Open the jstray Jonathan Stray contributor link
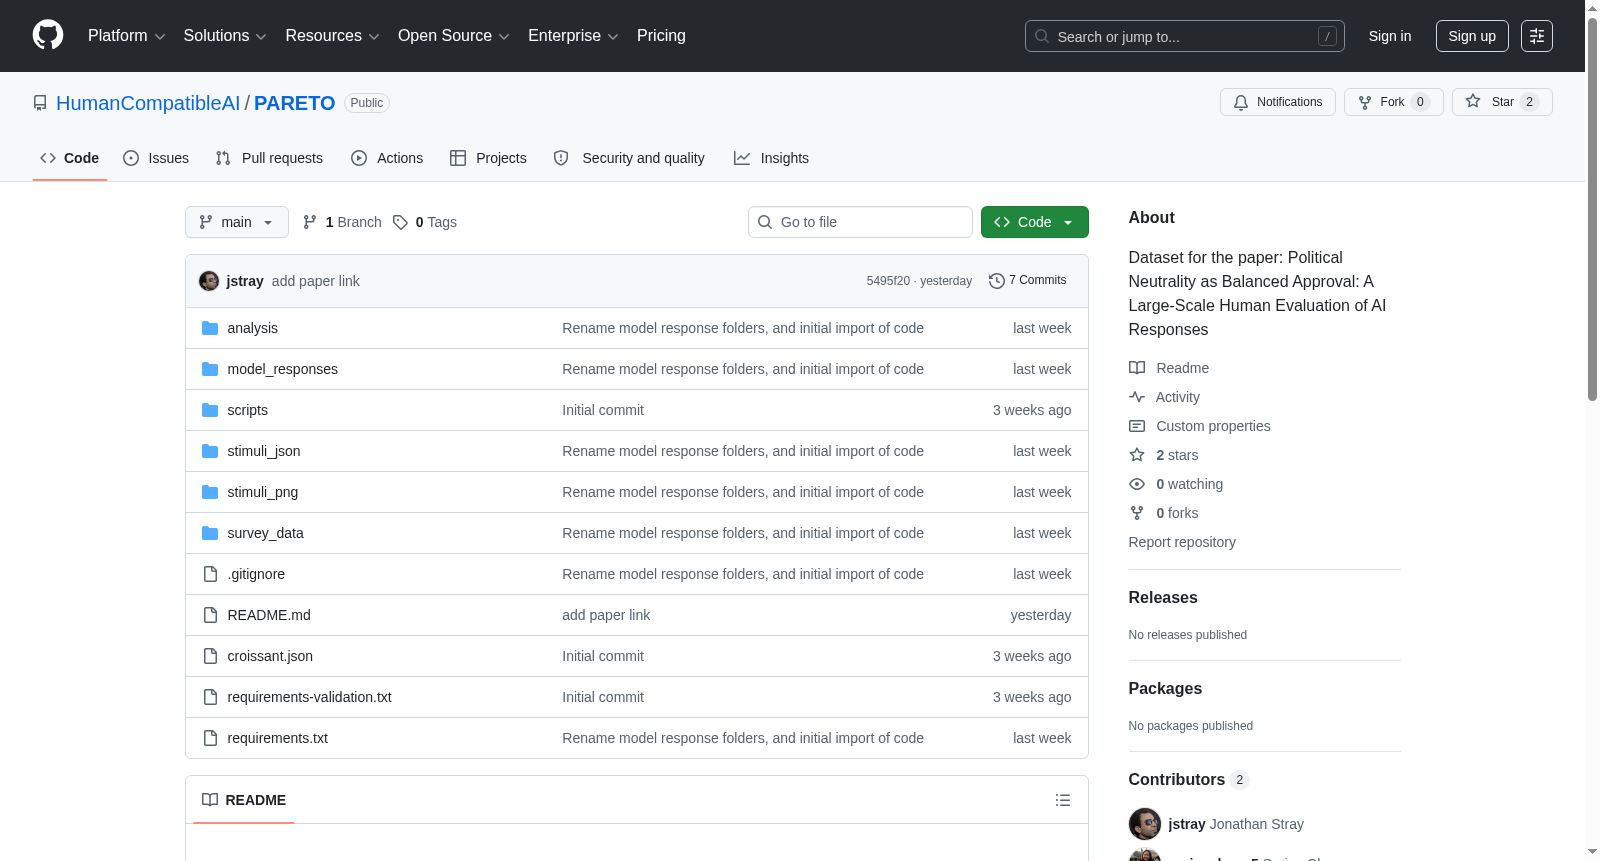This screenshot has width=1600, height=861. point(1236,824)
